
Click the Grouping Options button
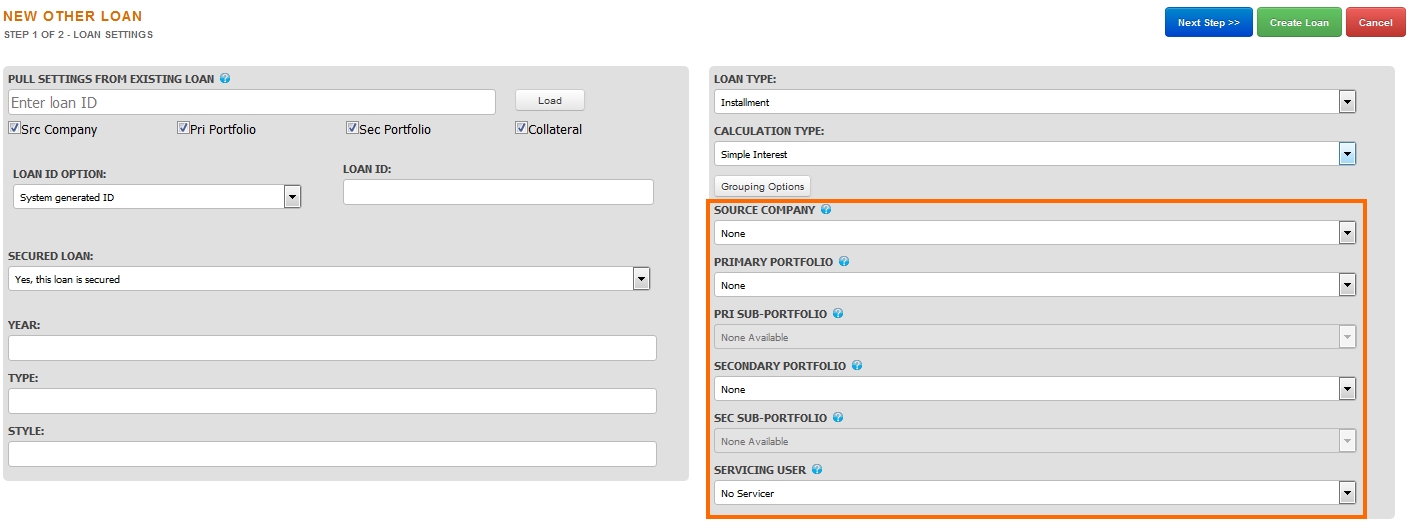(x=762, y=186)
